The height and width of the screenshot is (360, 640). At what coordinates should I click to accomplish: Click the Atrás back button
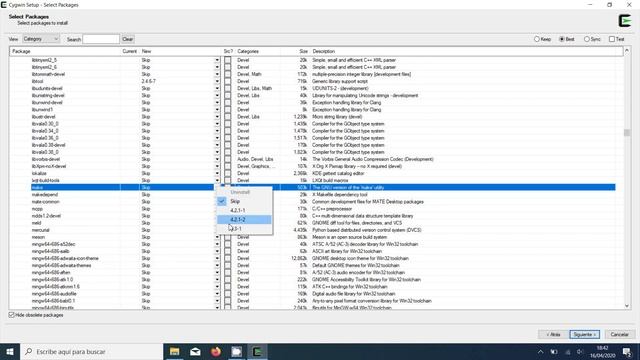[x=553, y=334]
